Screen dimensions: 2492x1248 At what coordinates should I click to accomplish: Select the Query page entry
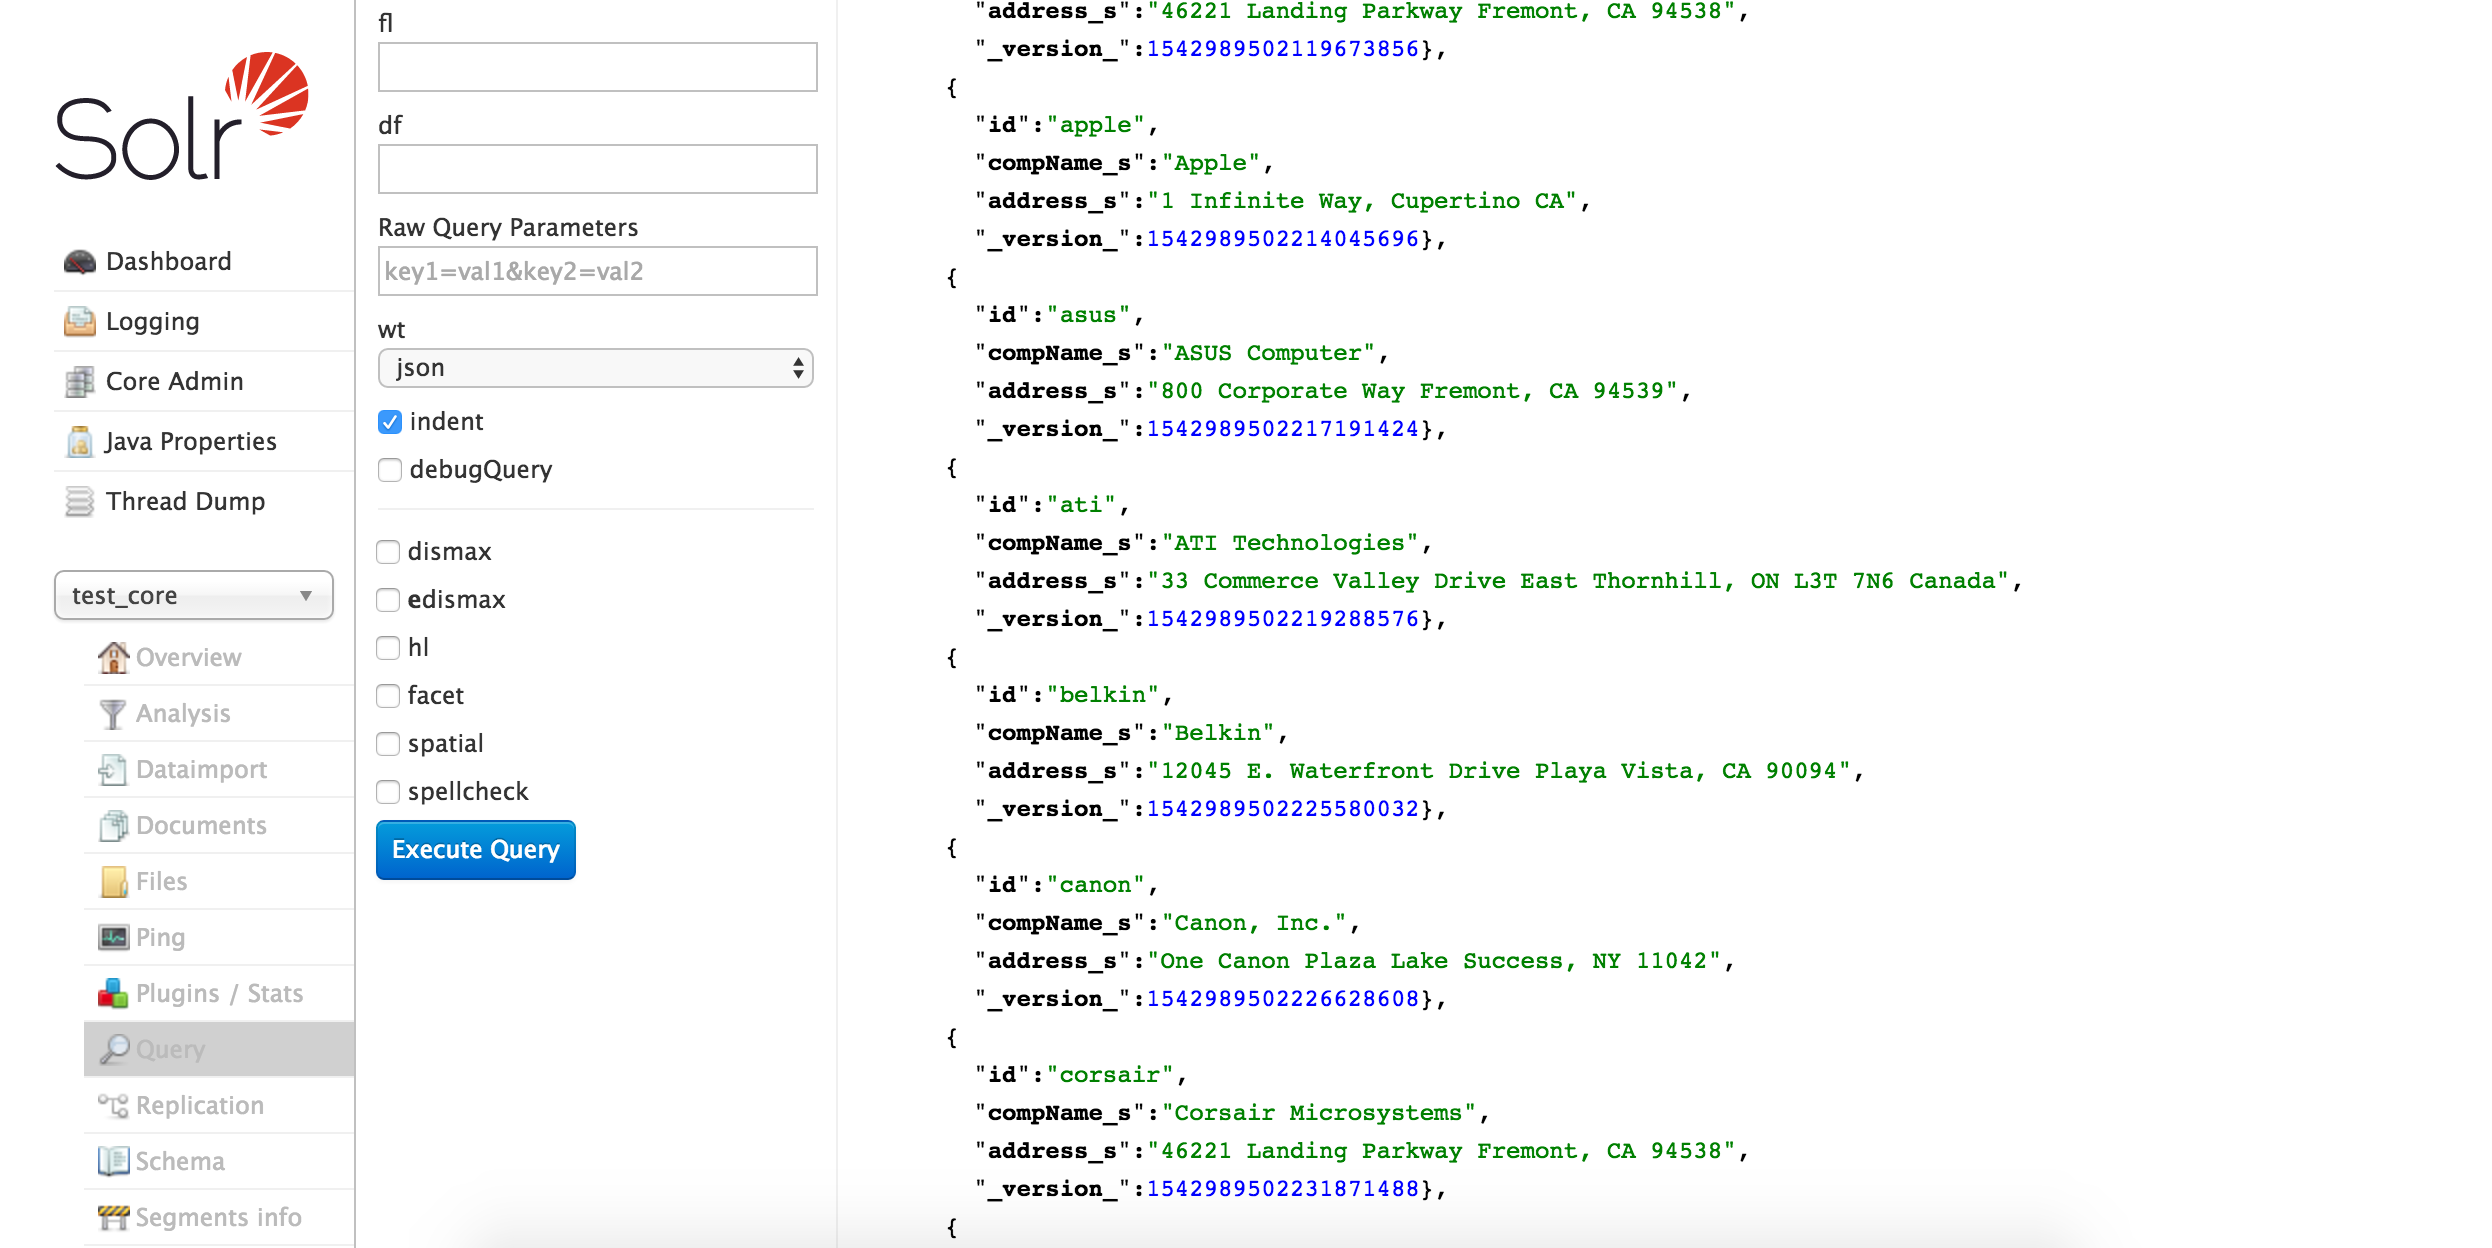(219, 1049)
